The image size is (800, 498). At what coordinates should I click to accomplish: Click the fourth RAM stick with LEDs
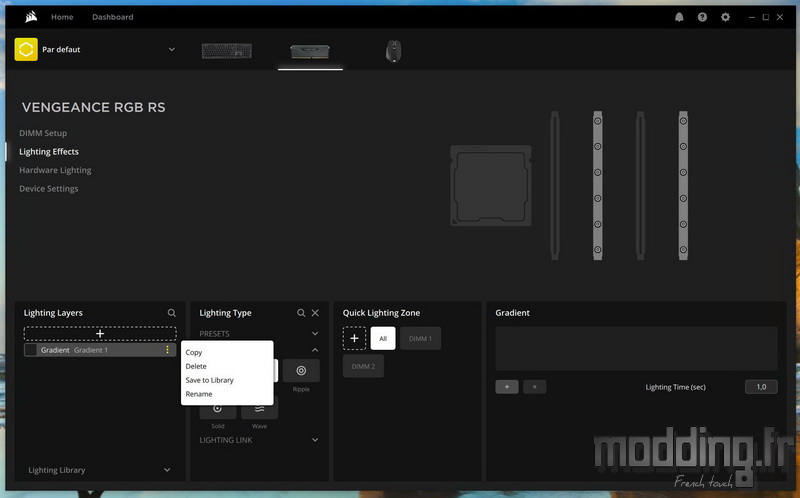click(x=683, y=186)
